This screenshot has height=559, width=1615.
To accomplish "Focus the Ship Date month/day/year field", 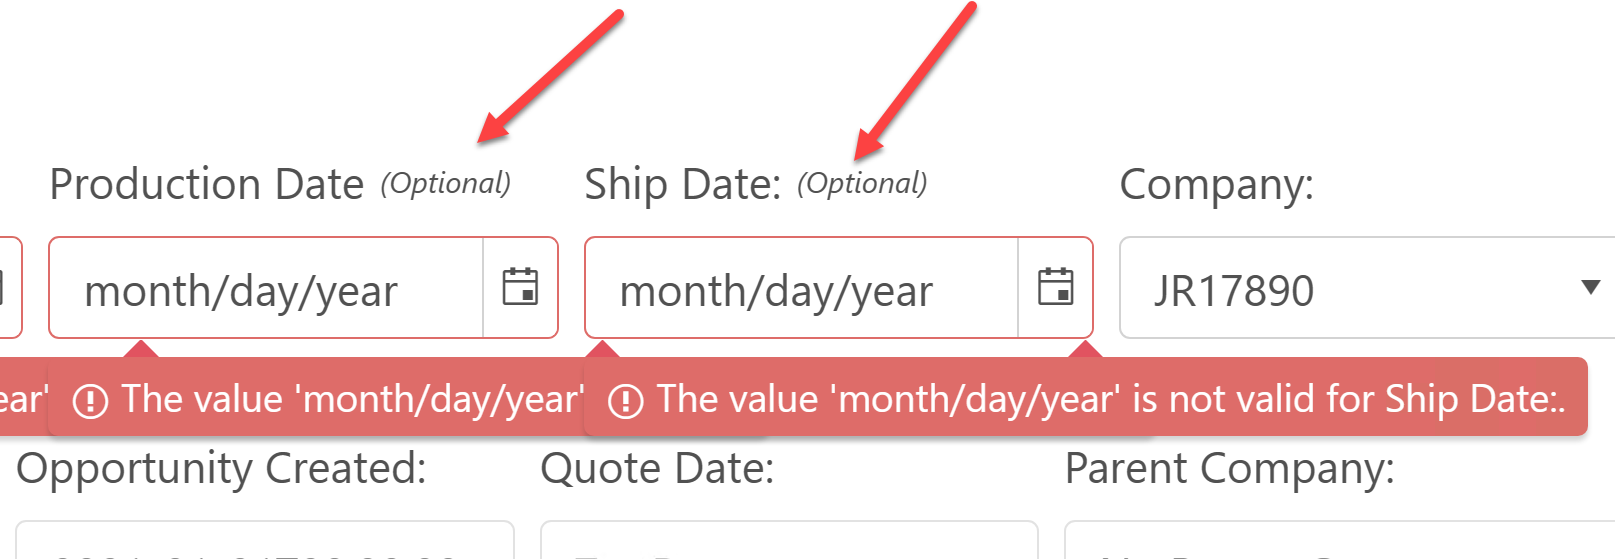I will (x=800, y=290).
